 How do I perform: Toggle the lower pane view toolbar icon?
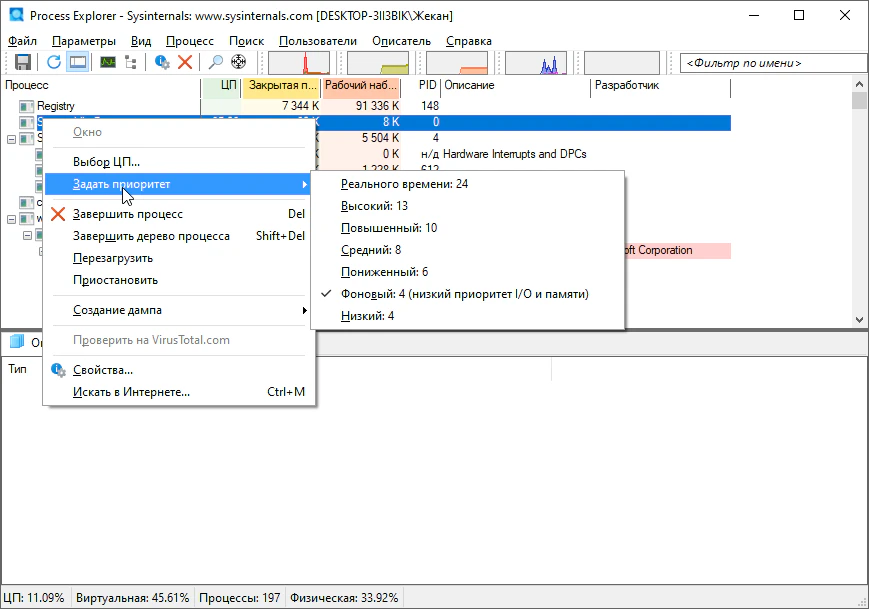[78, 62]
